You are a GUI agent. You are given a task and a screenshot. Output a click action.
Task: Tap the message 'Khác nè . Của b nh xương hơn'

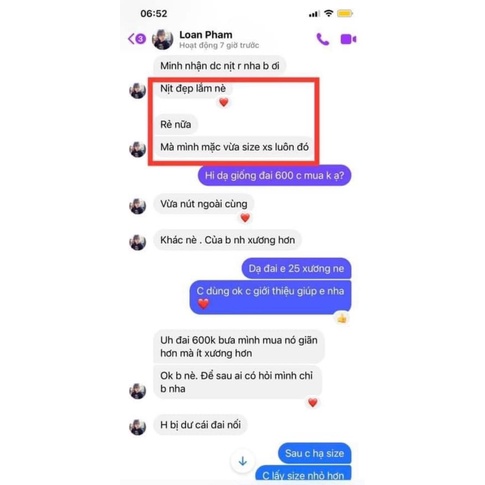pyautogui.click(x=227, y=240)
